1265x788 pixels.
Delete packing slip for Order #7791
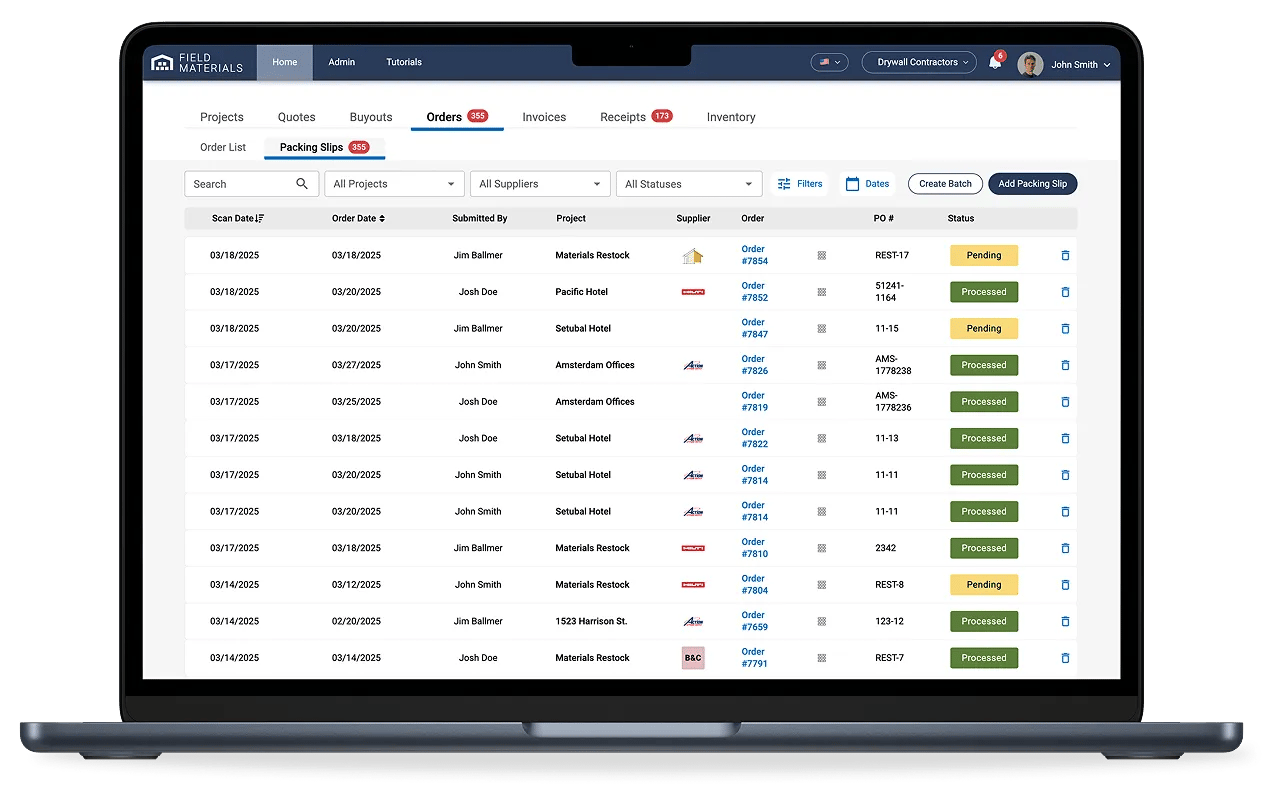tap(1065, 658)
